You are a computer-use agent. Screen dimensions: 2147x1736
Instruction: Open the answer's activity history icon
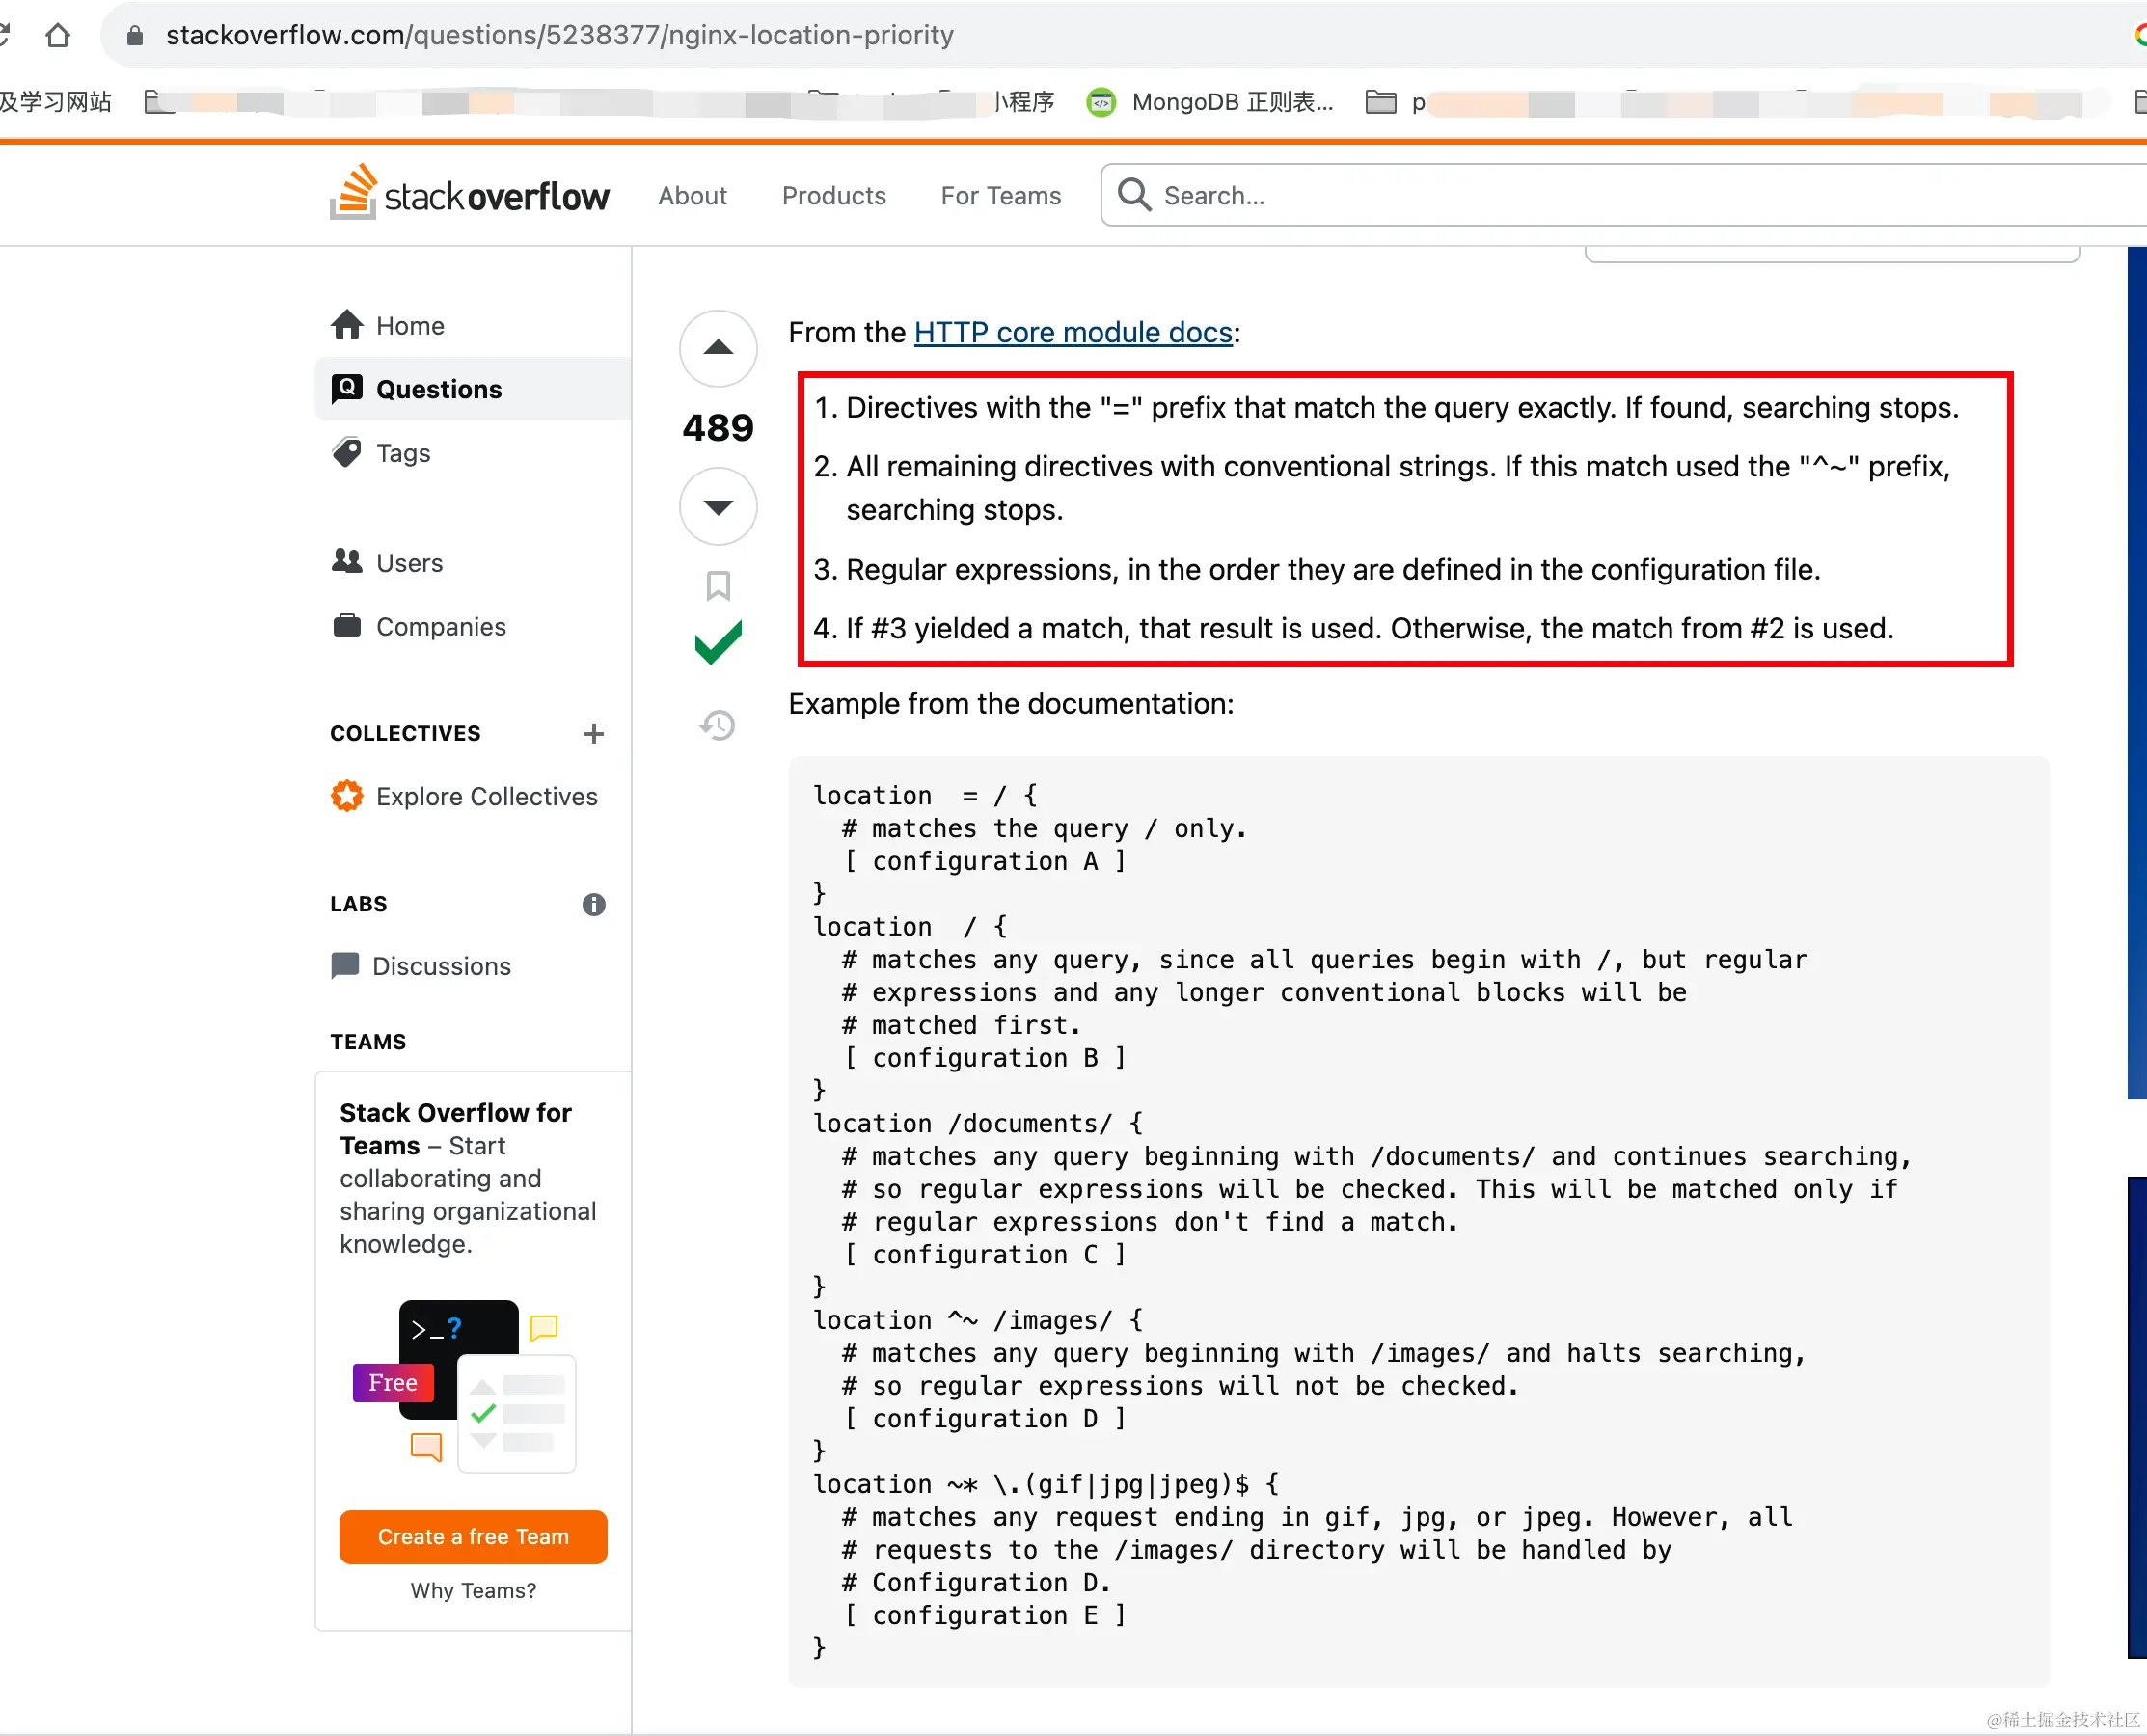tap(717, 725)
